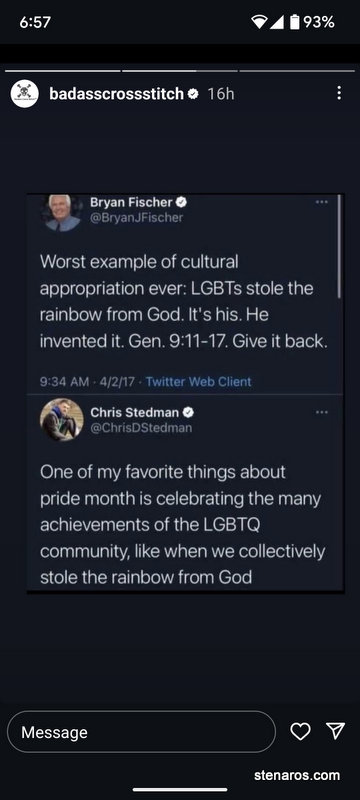
Task: Tap verified badge next to badasscrossstitch
Action: pos(194,94)
